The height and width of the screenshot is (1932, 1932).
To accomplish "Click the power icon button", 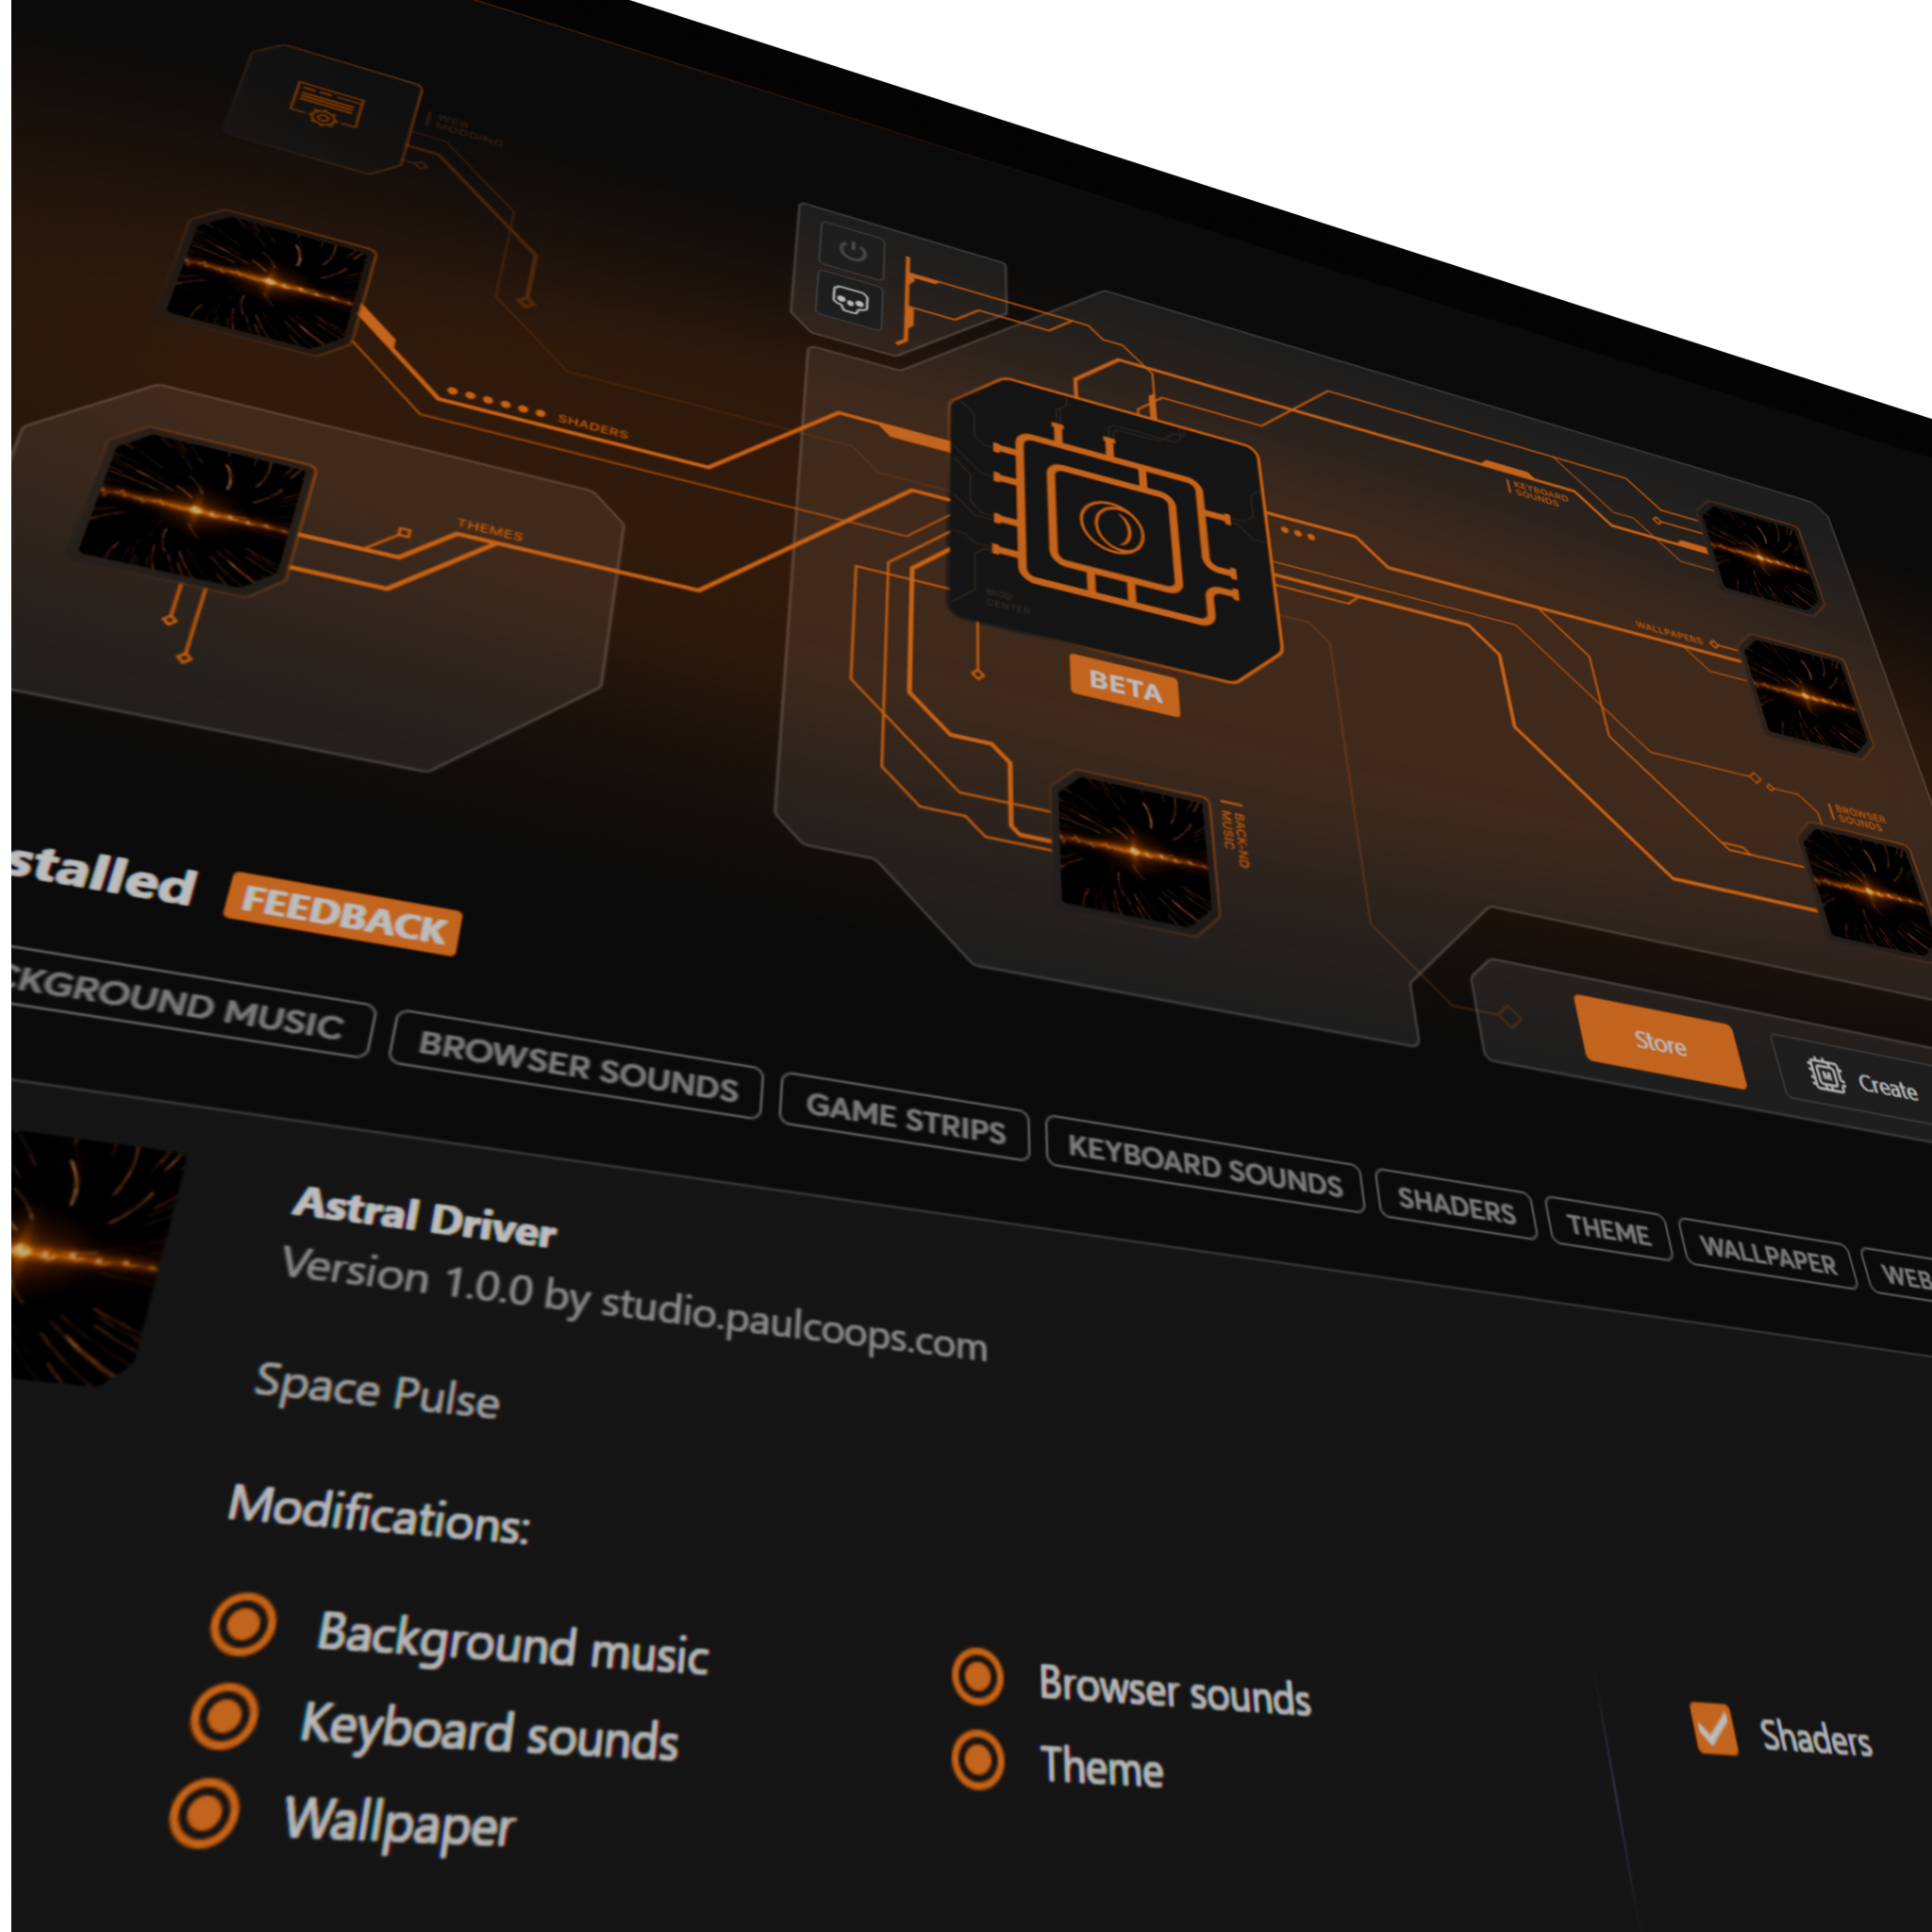I will [x=852, y=250].
